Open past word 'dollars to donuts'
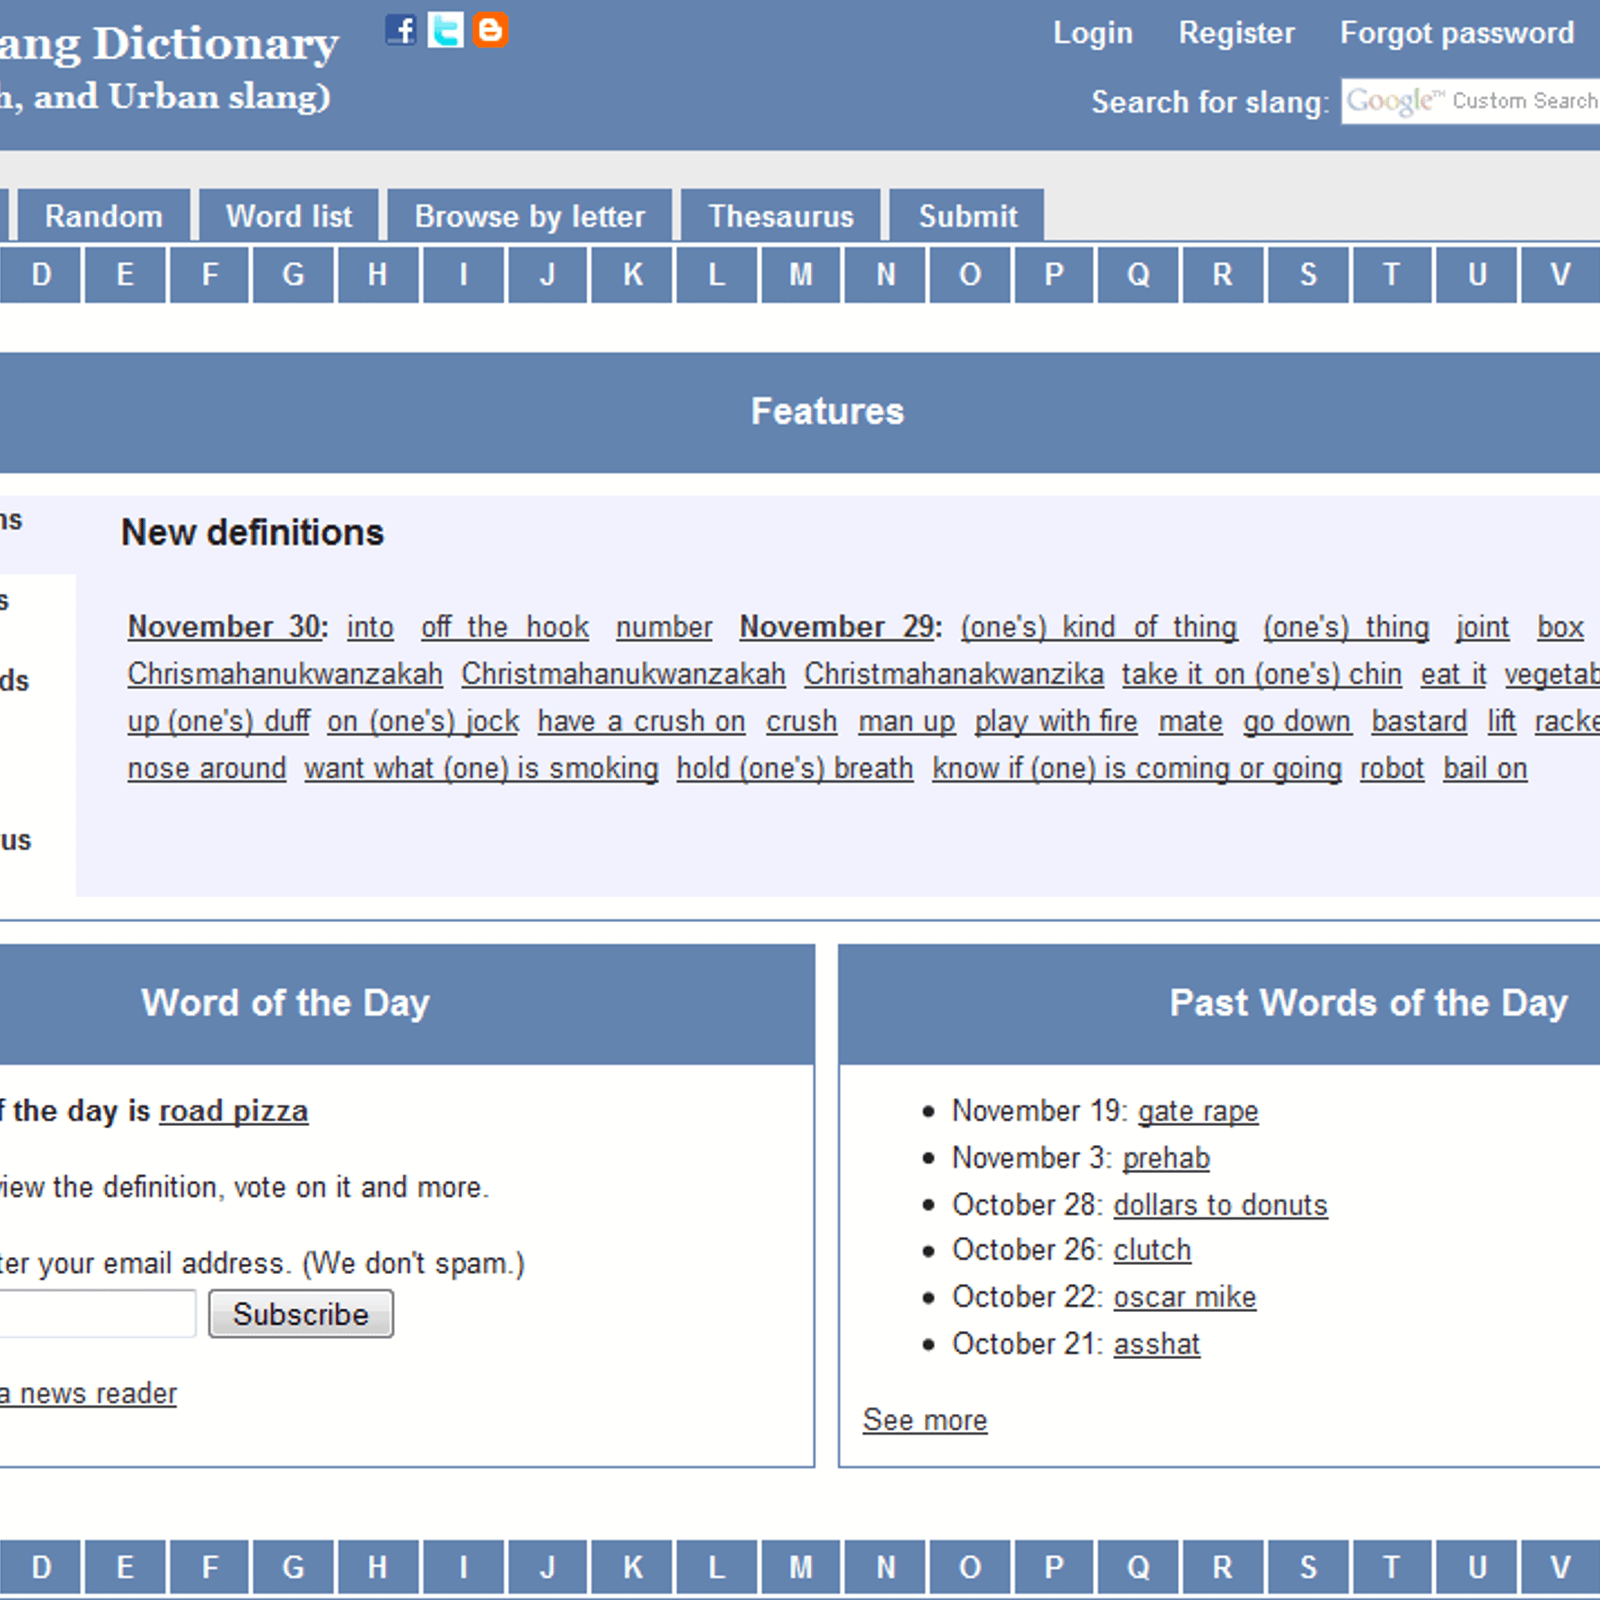Screen dimensions: 1600x1600 pos(1220,1205)
